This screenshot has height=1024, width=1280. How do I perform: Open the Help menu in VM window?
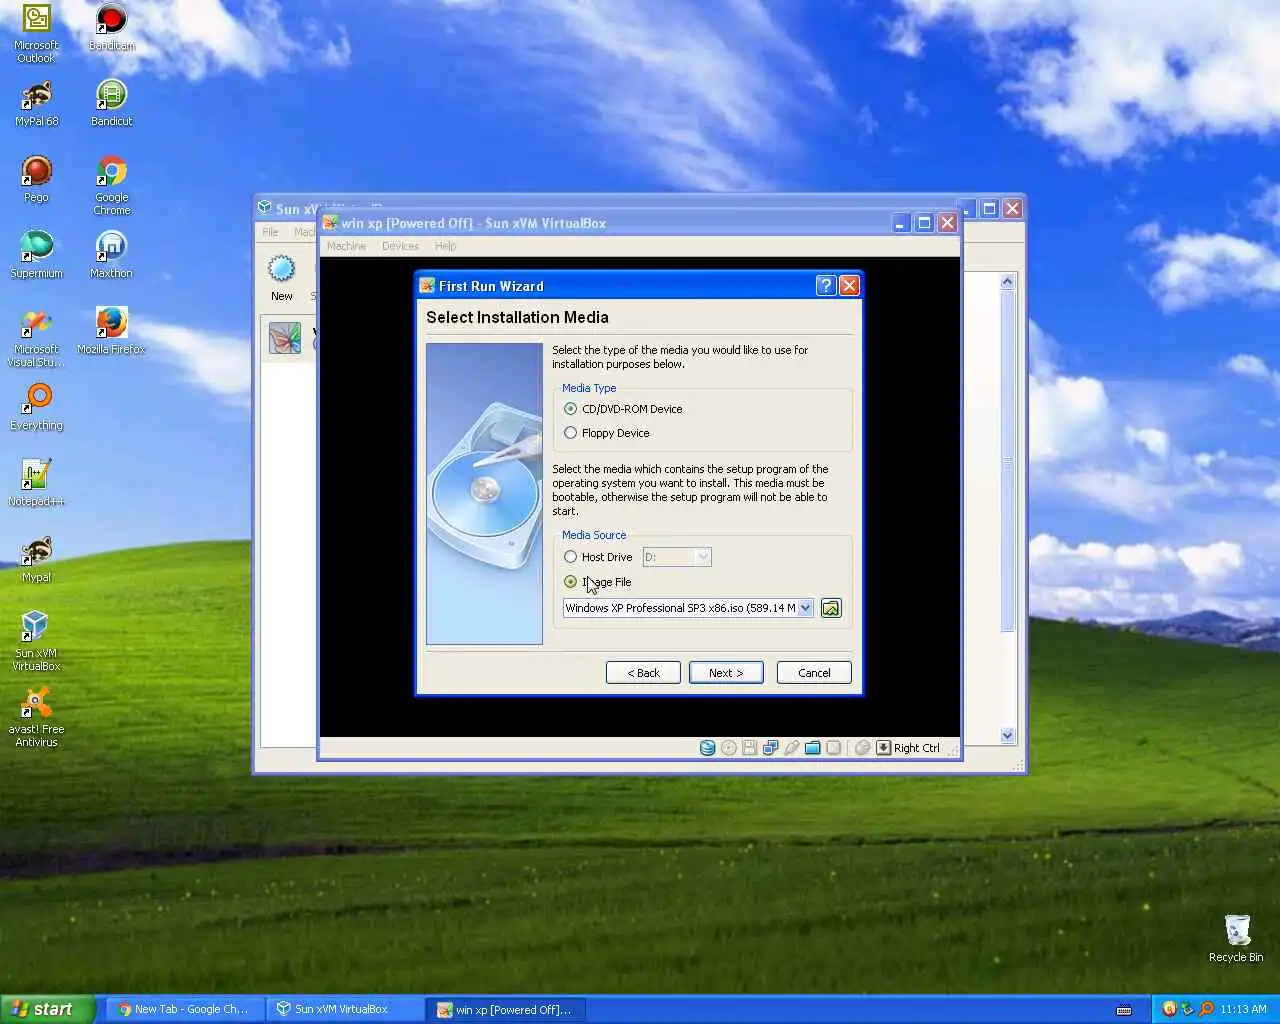(x=445, y=246)
